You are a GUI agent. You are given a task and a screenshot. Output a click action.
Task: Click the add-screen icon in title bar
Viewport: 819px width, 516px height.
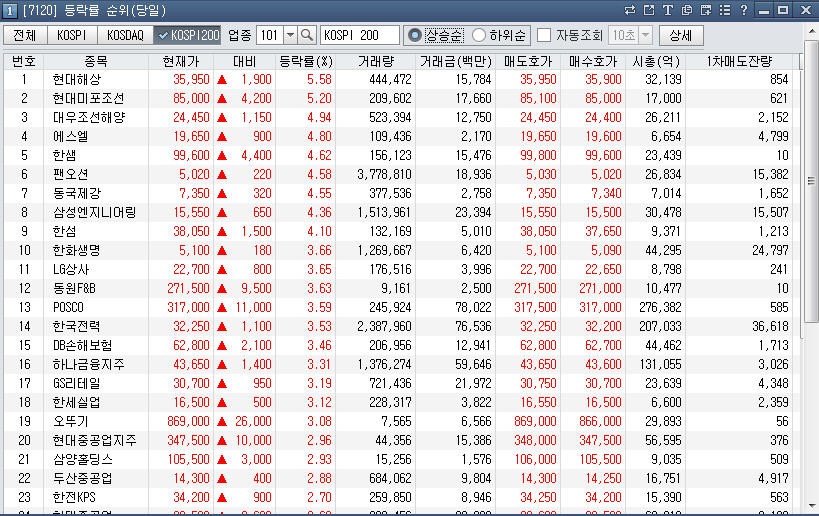[x=706, y=10]
